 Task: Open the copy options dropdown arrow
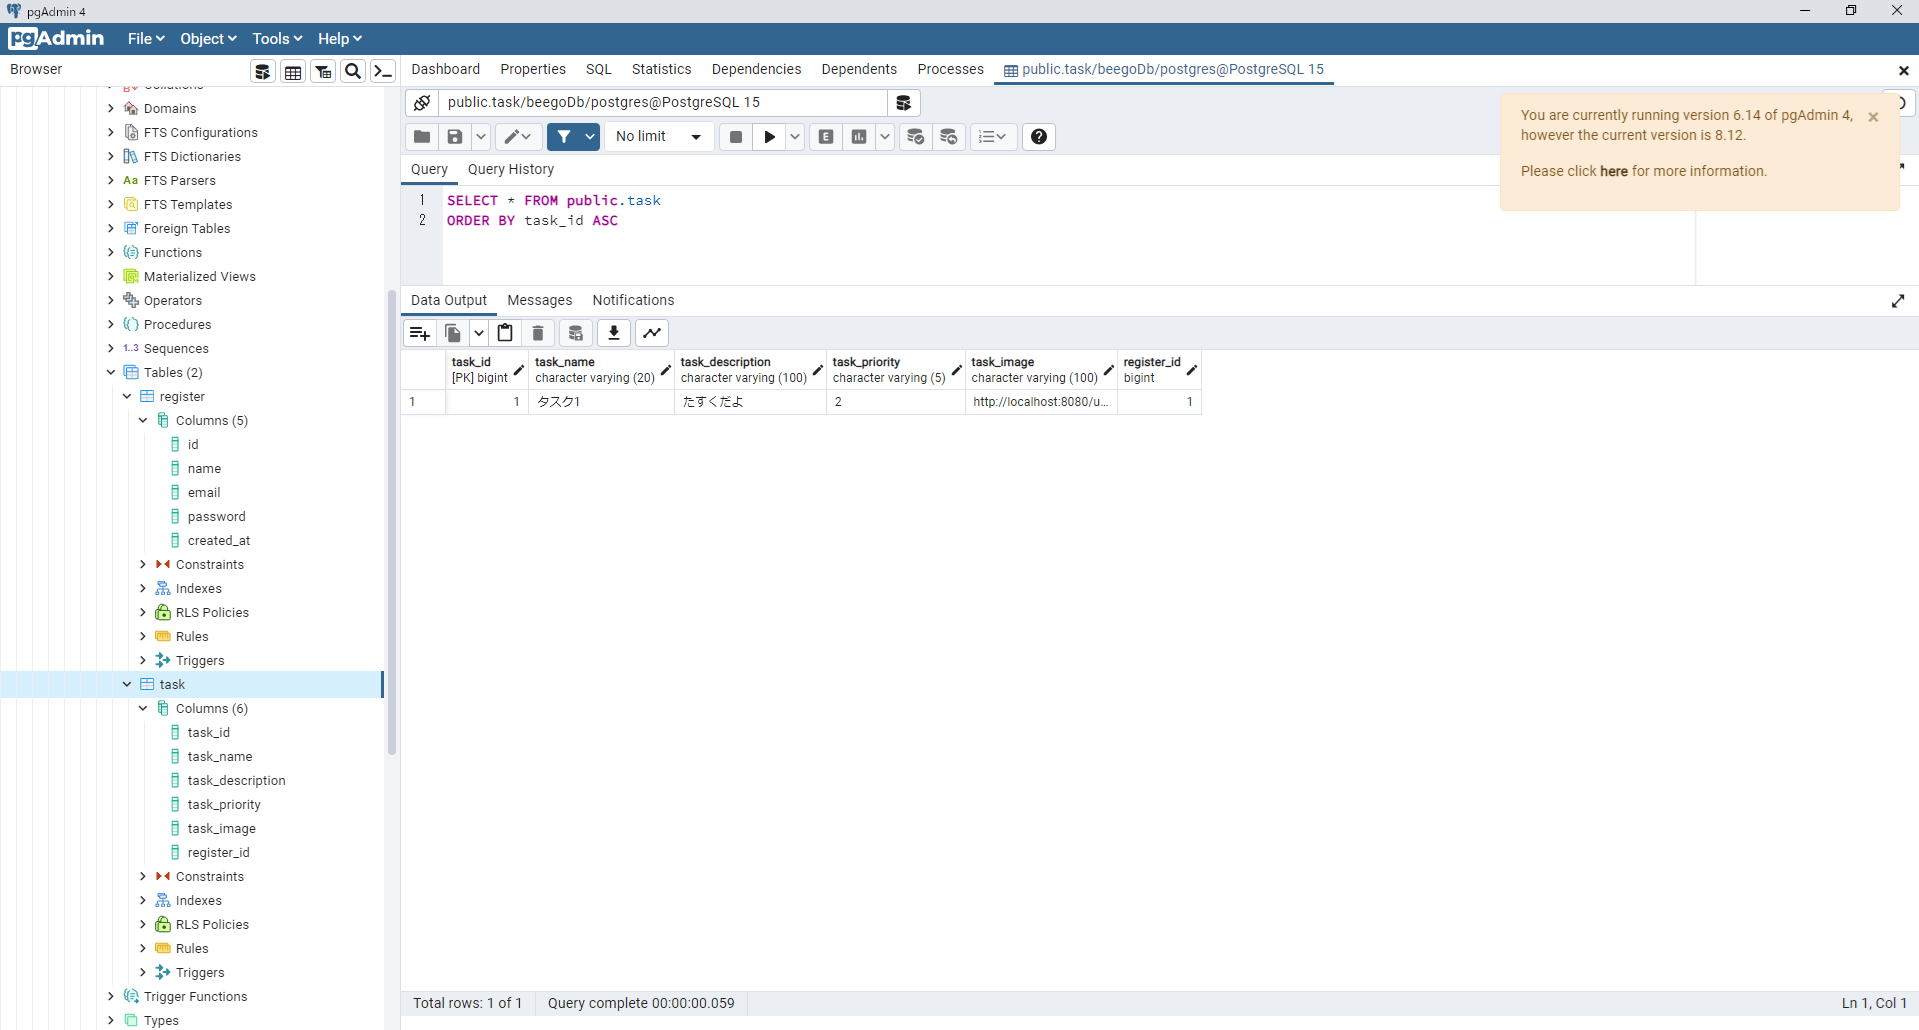[x=479, y=333]
